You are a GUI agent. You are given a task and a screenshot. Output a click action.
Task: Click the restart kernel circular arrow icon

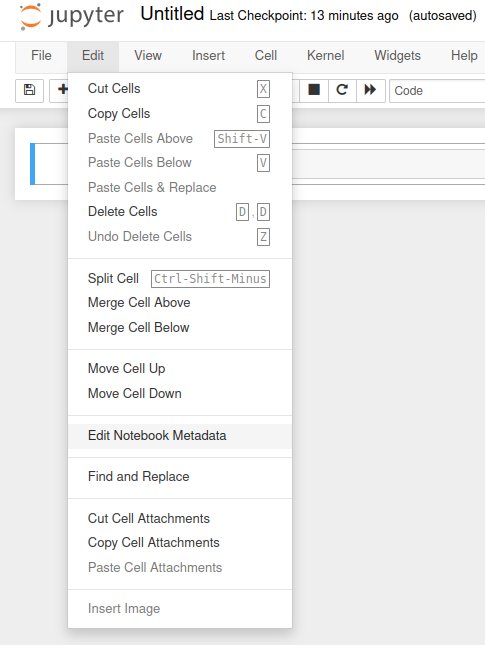point(342,90)
